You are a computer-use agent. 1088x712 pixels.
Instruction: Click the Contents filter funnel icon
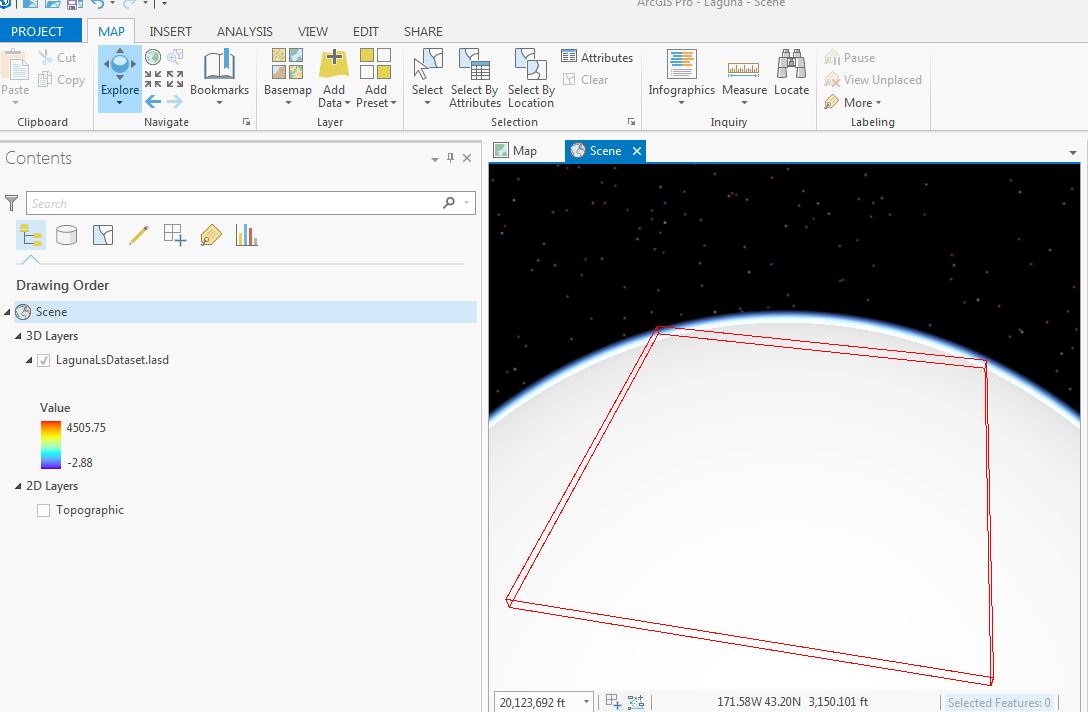(x=11, y=203)
